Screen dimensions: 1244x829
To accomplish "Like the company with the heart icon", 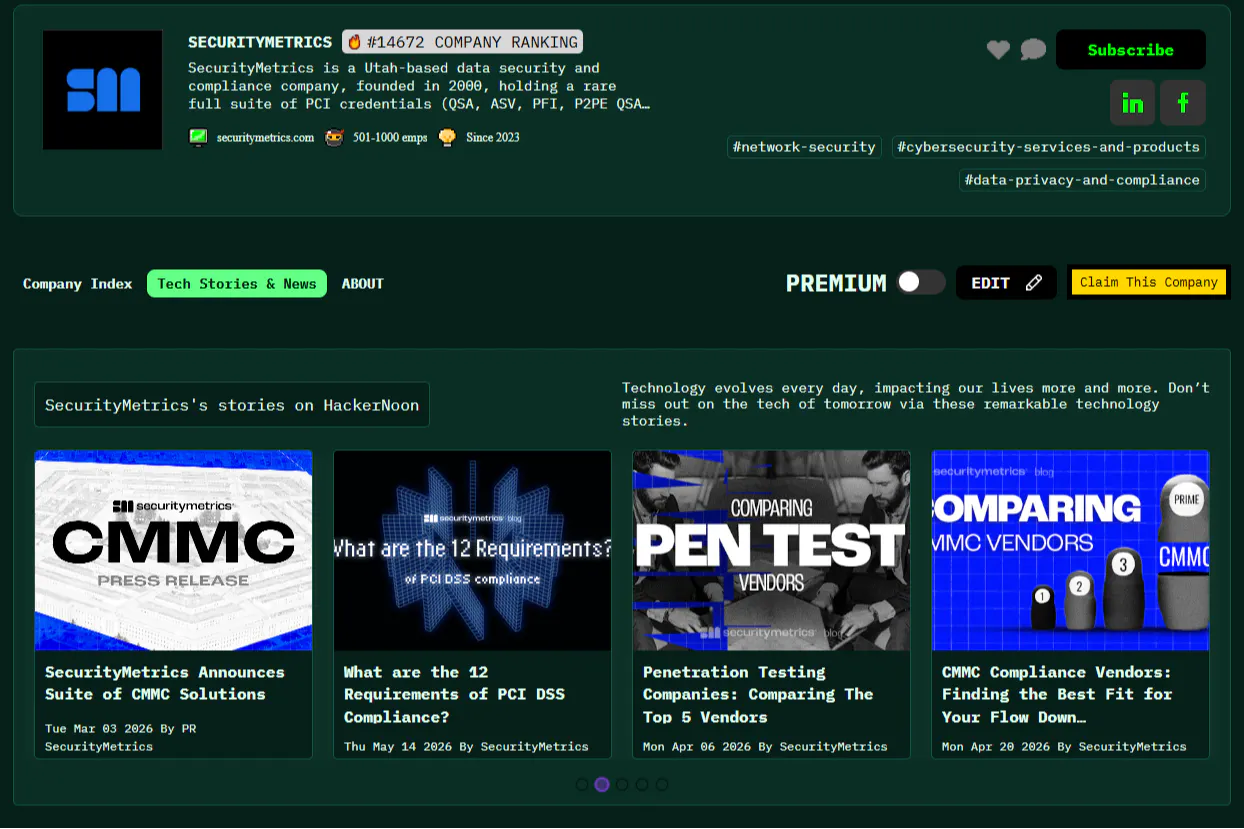I will pos(998,50).
